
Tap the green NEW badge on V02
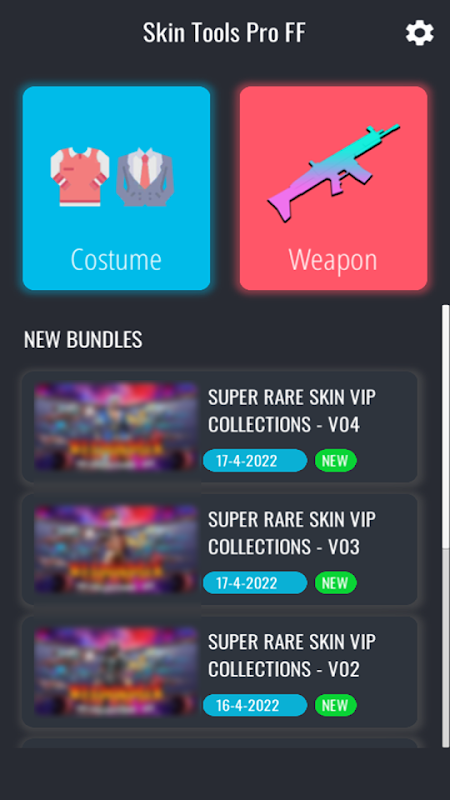click(x=335, y=705)
